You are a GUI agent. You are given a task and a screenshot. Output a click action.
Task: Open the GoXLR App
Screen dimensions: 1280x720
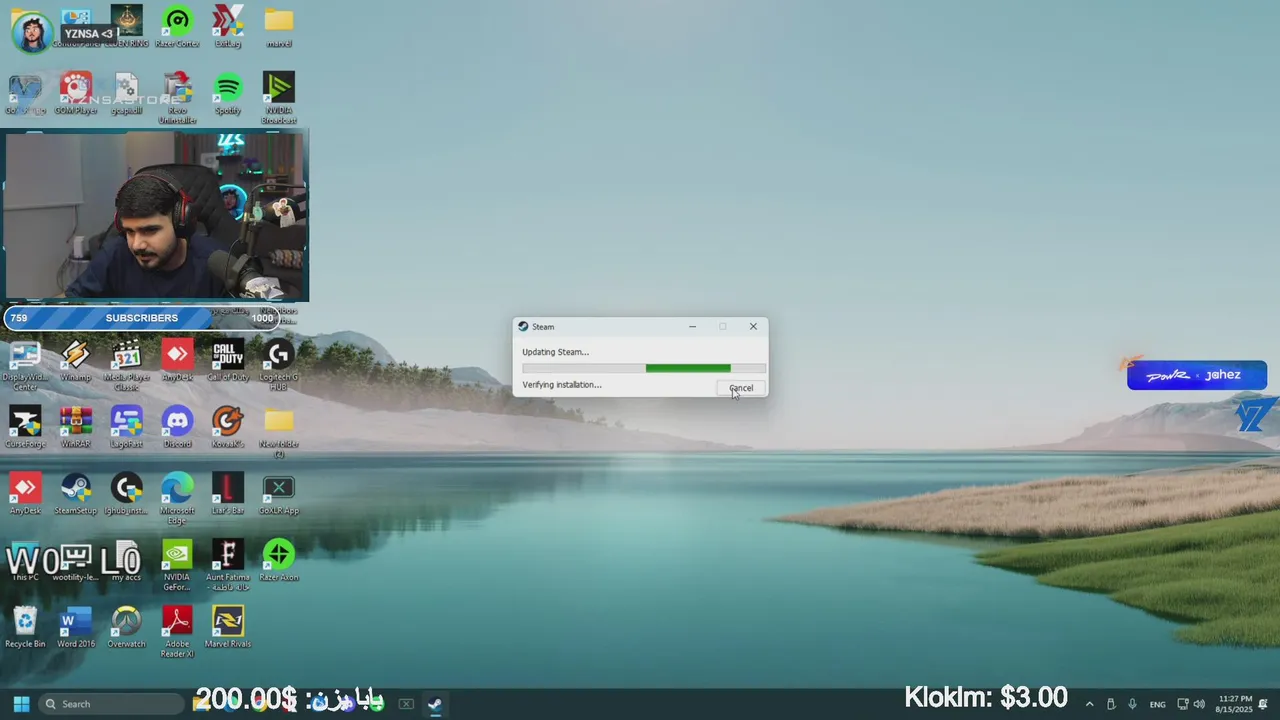click(x=279, y=494)
